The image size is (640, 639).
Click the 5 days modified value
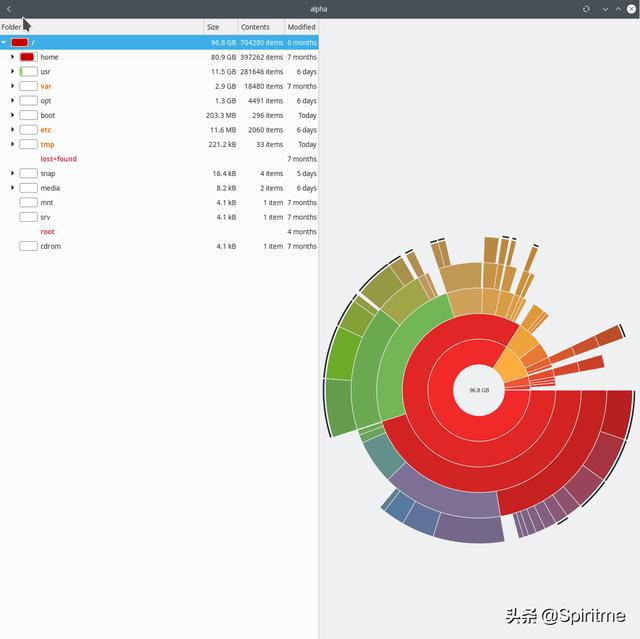pyautogui.click(x=307, y=173)
